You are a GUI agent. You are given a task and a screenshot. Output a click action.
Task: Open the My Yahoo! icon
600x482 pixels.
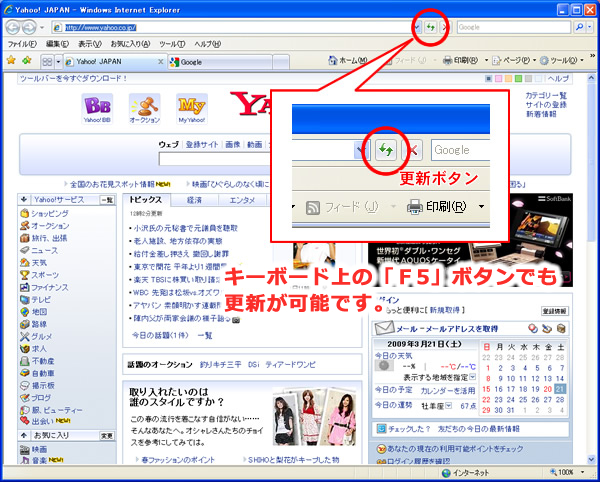tap(192, 108)
